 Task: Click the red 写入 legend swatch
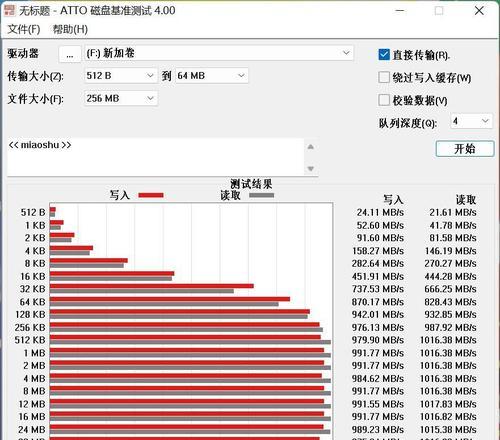pyautogui.click(x=151, y=195)
